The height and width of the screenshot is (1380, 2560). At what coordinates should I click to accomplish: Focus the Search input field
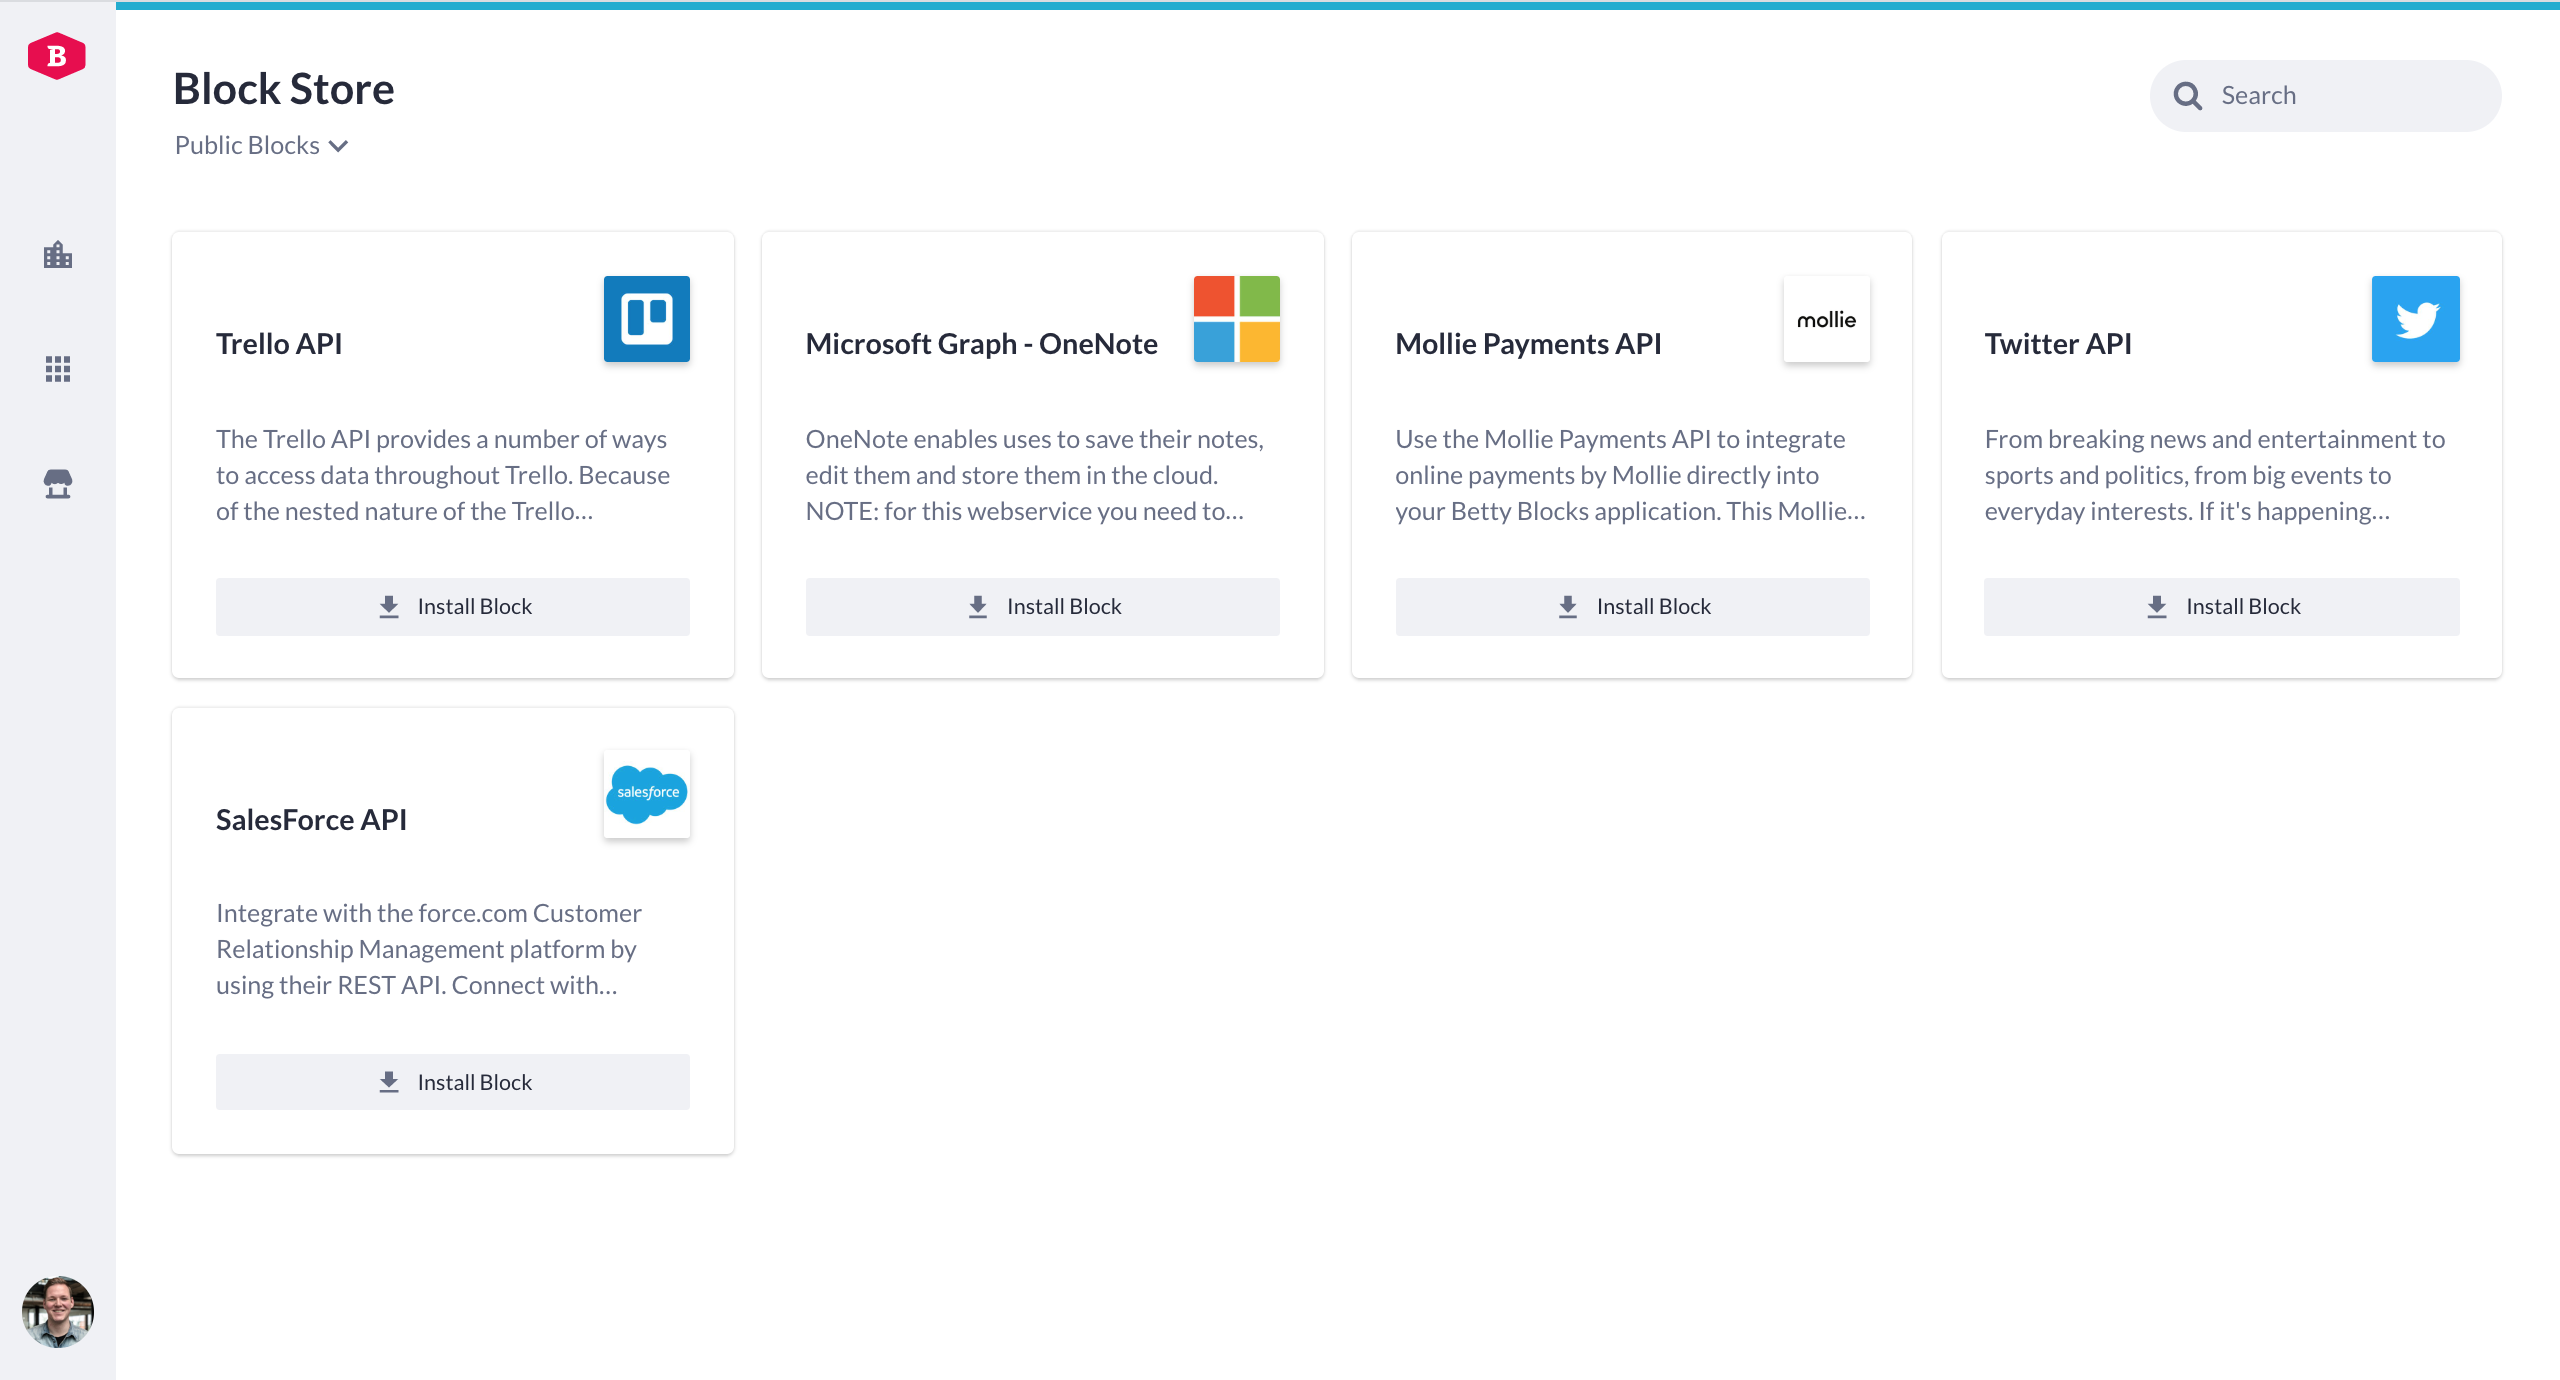pos(2326,96)
